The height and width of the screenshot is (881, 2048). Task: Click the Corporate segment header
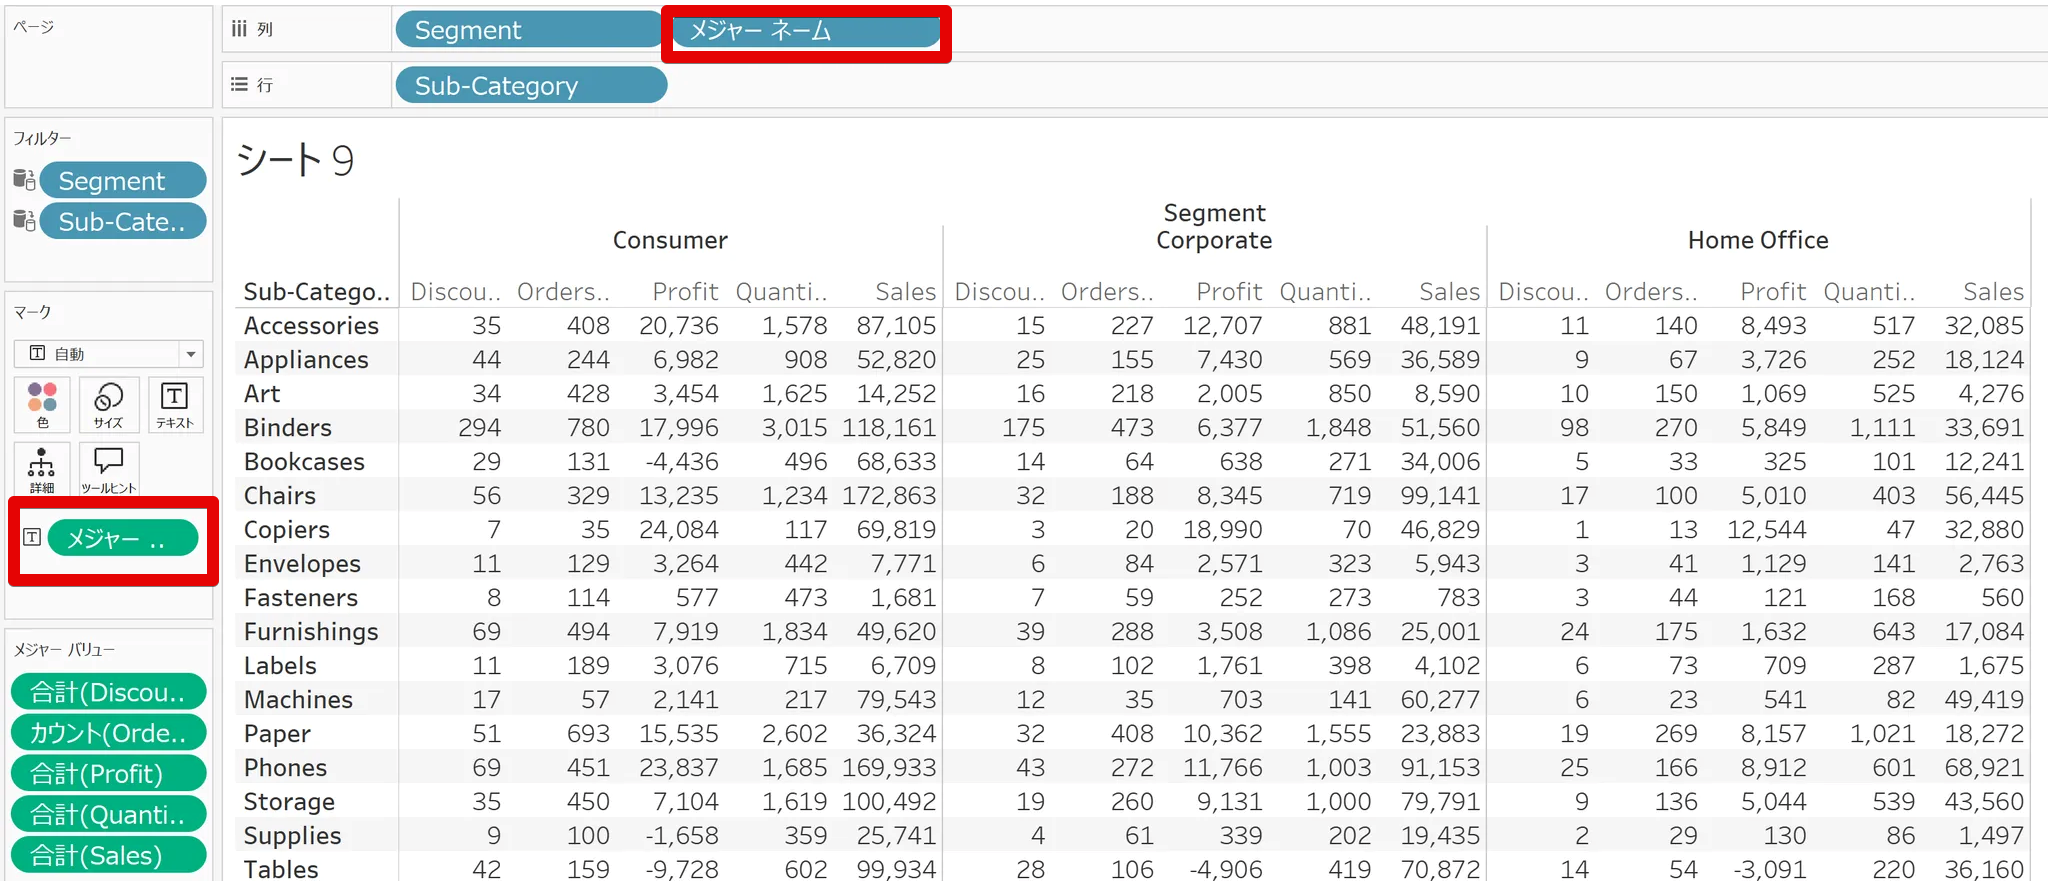coord(1214,240)
